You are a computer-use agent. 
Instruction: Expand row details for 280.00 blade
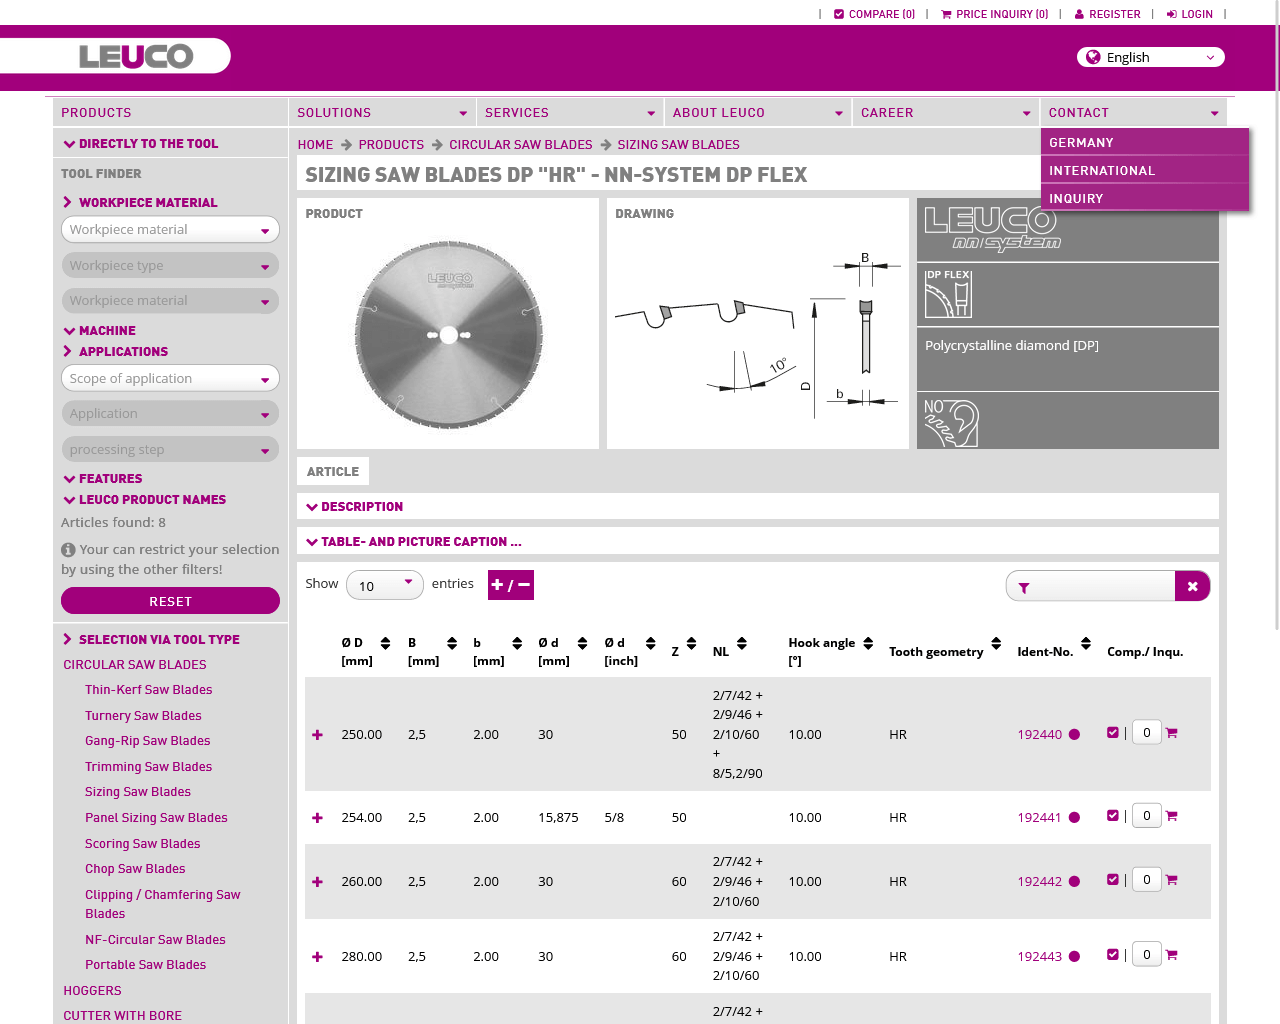[317, 957]
